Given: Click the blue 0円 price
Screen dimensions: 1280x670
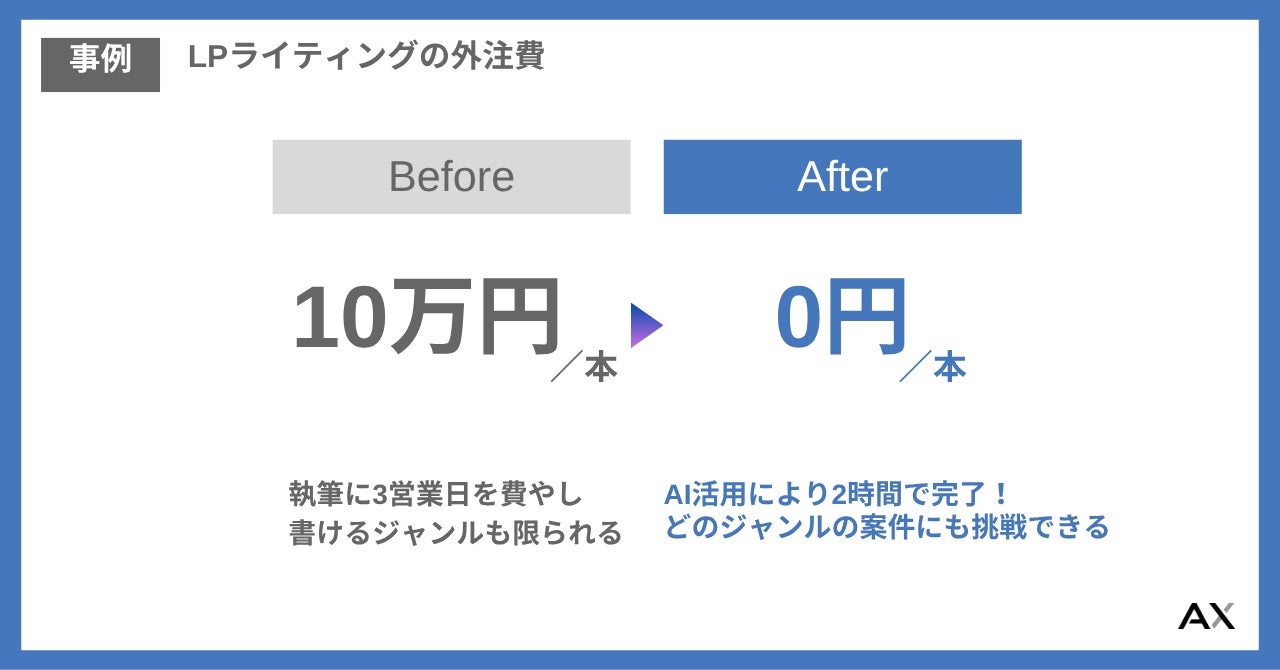Looking at the screenshot, I should 841,317.
